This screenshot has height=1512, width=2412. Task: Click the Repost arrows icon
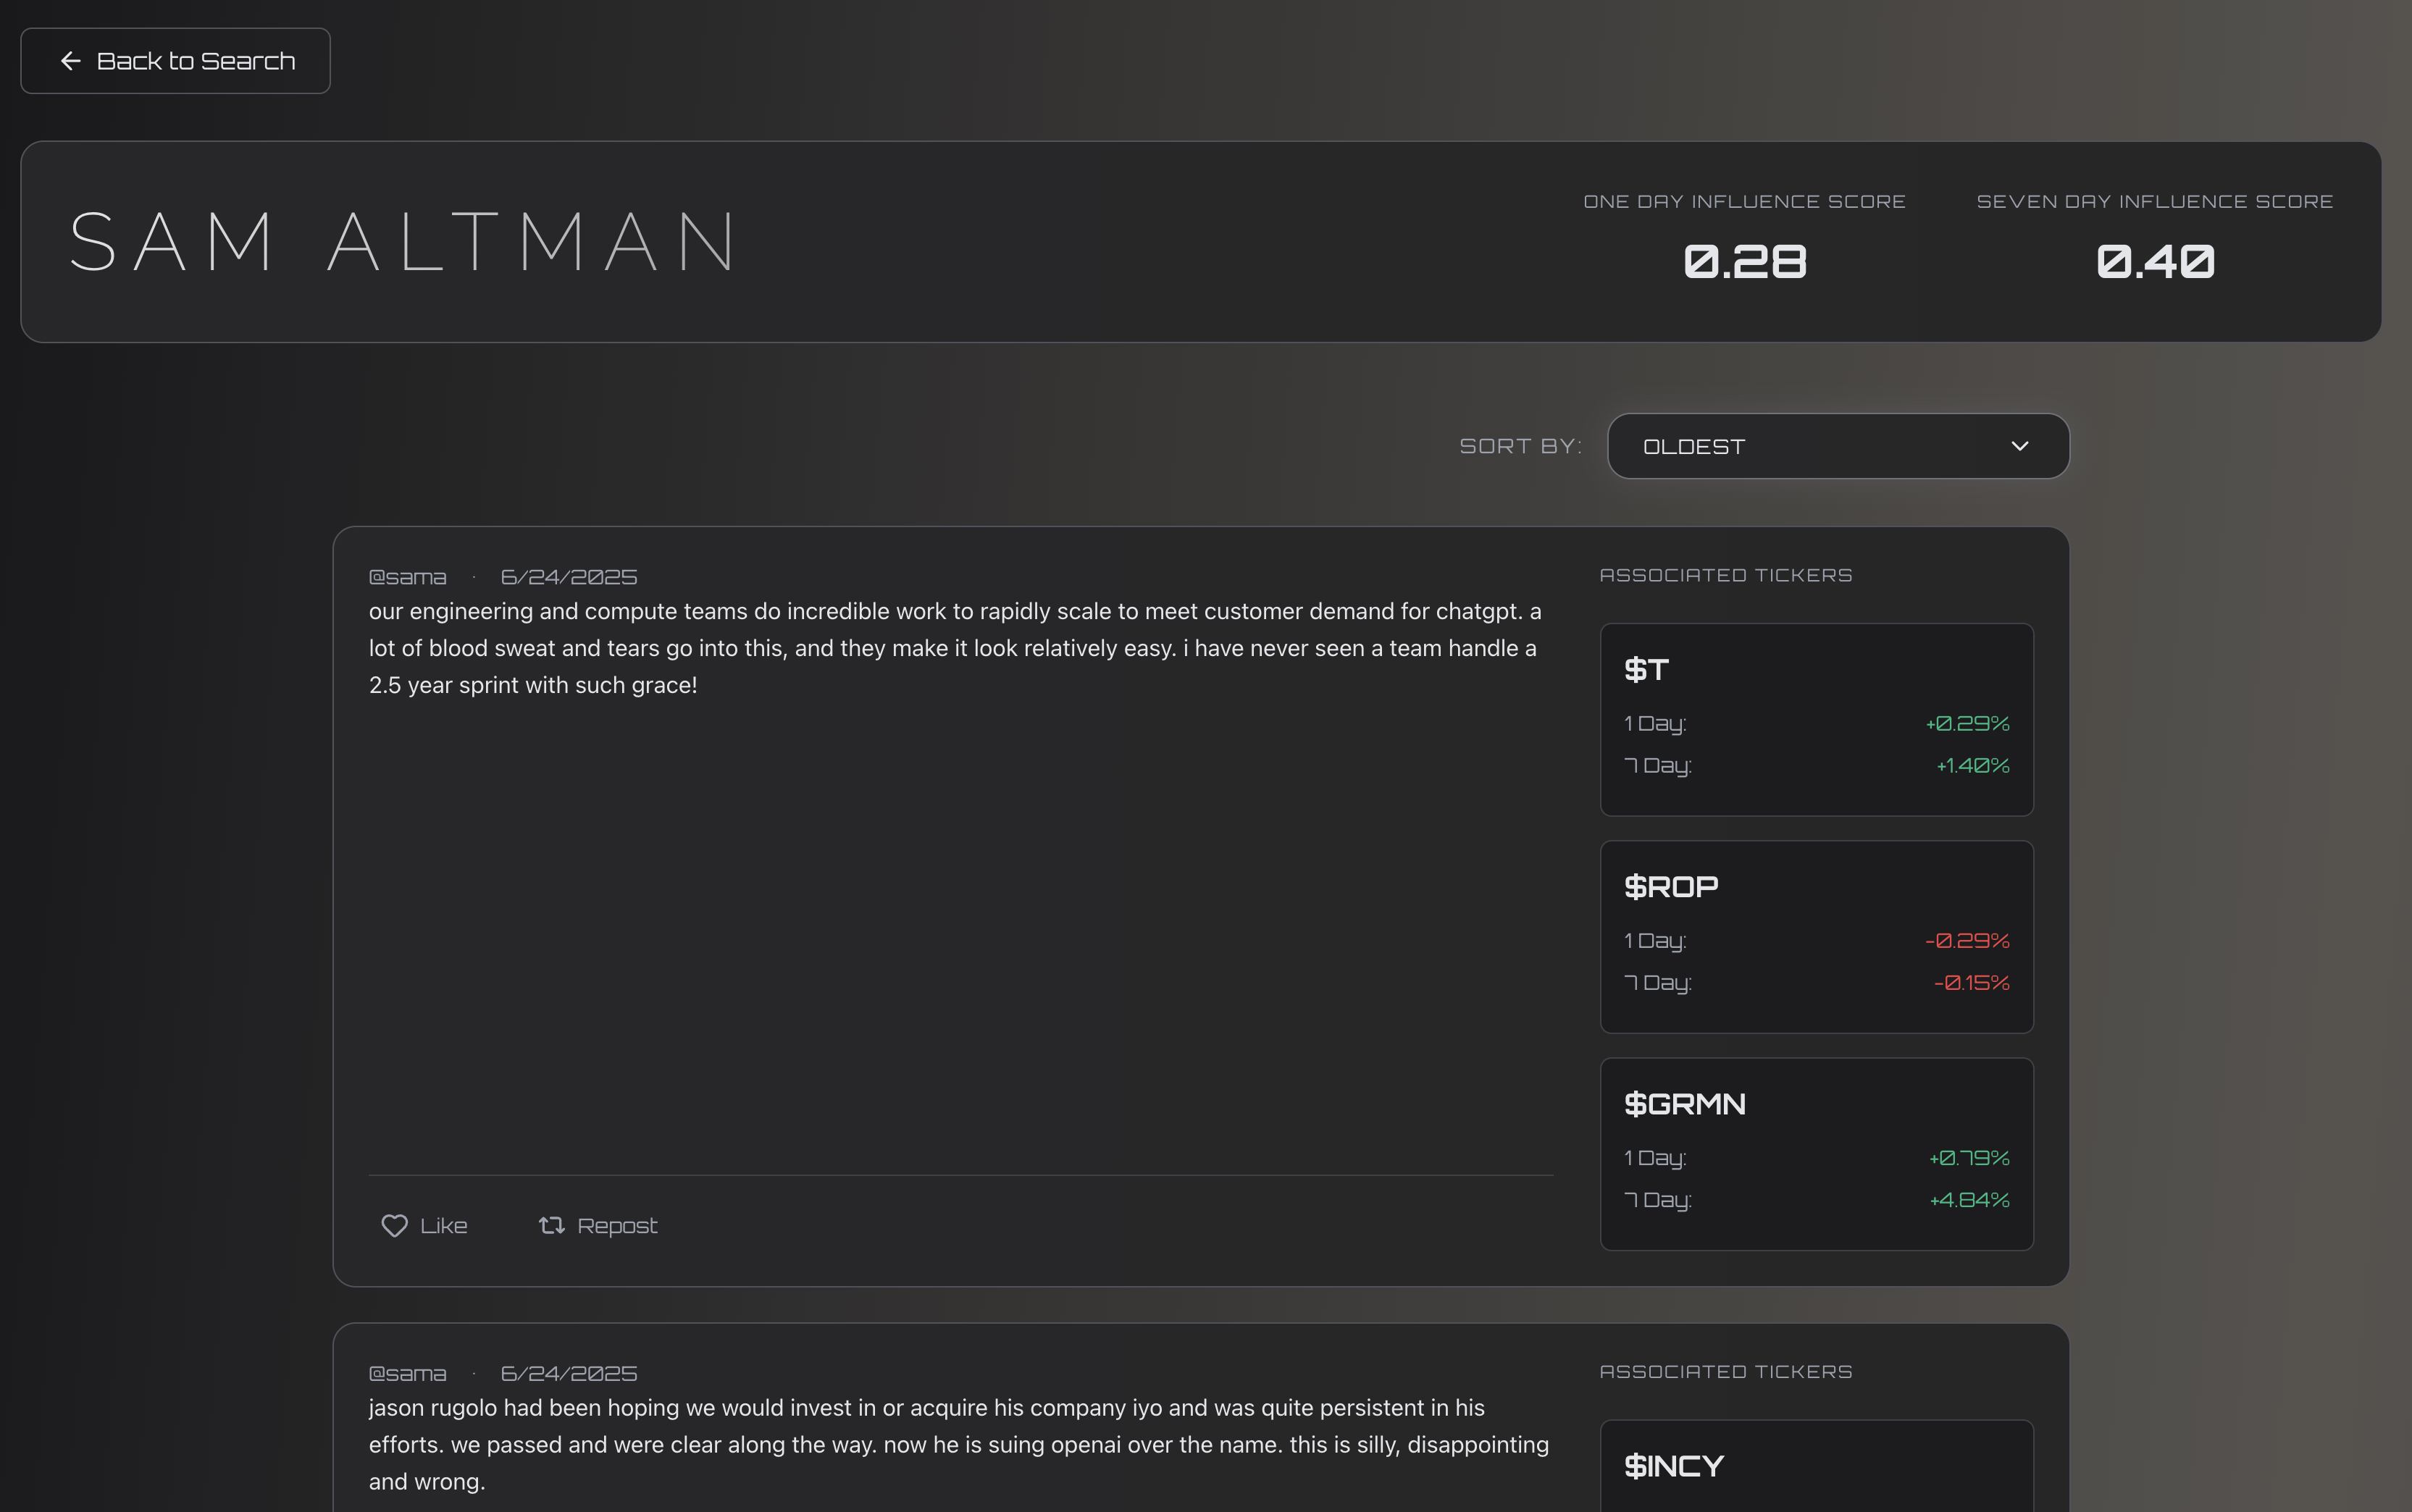pyautogui.click(x=551, y=1225)
